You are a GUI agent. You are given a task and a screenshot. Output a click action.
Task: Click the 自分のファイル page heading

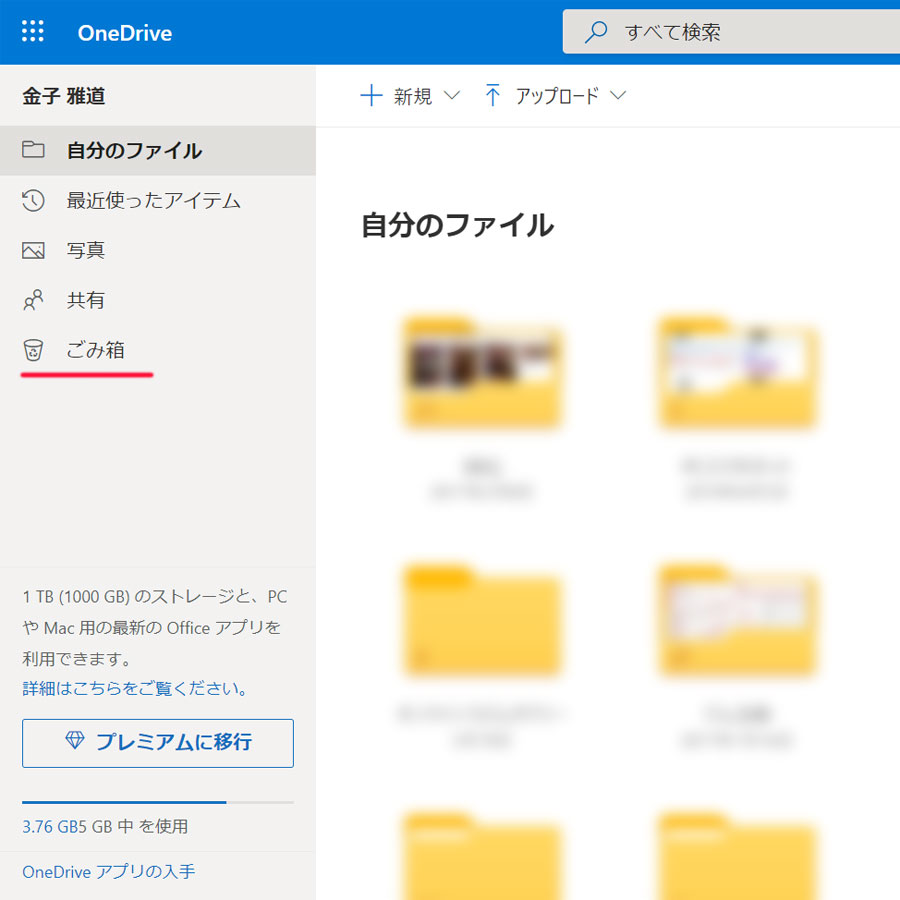(x=457, y=225)
